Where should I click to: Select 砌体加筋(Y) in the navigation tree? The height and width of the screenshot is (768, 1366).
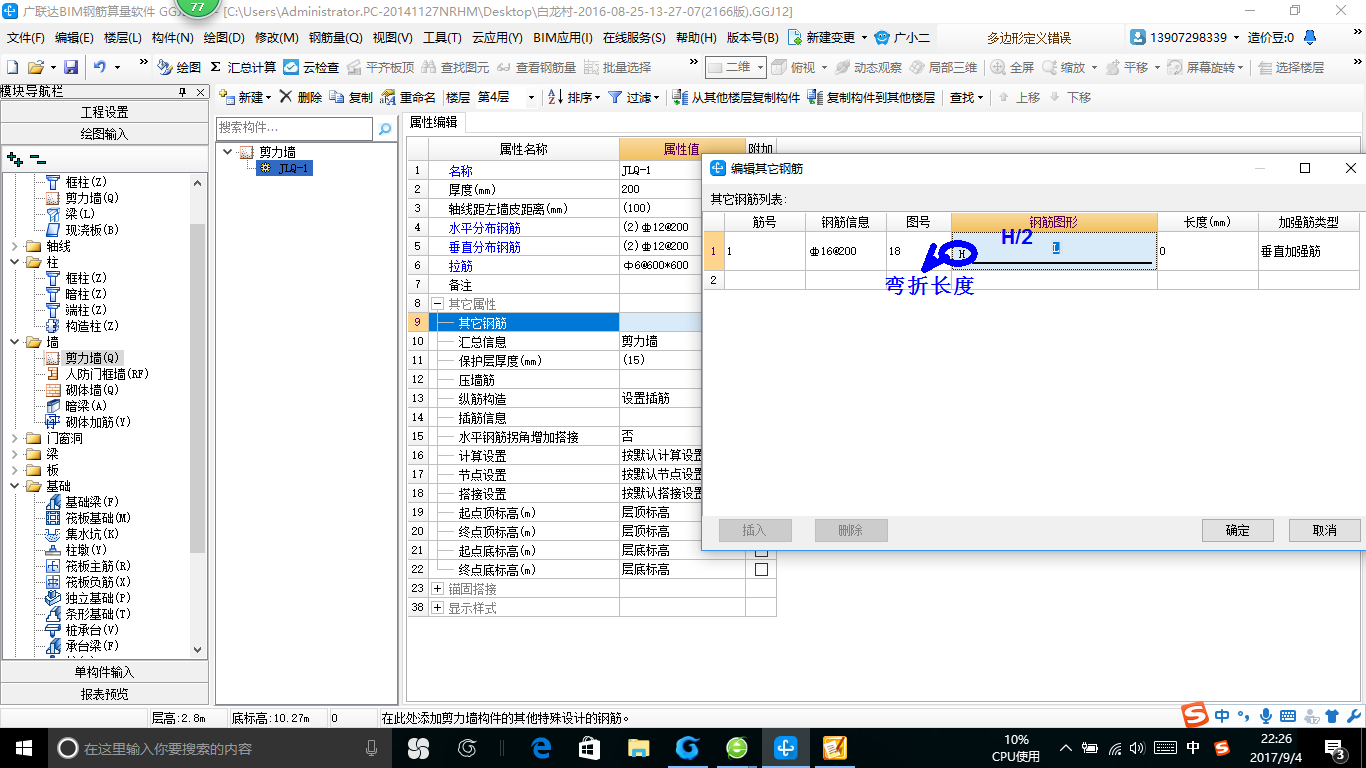coord(89,422)
